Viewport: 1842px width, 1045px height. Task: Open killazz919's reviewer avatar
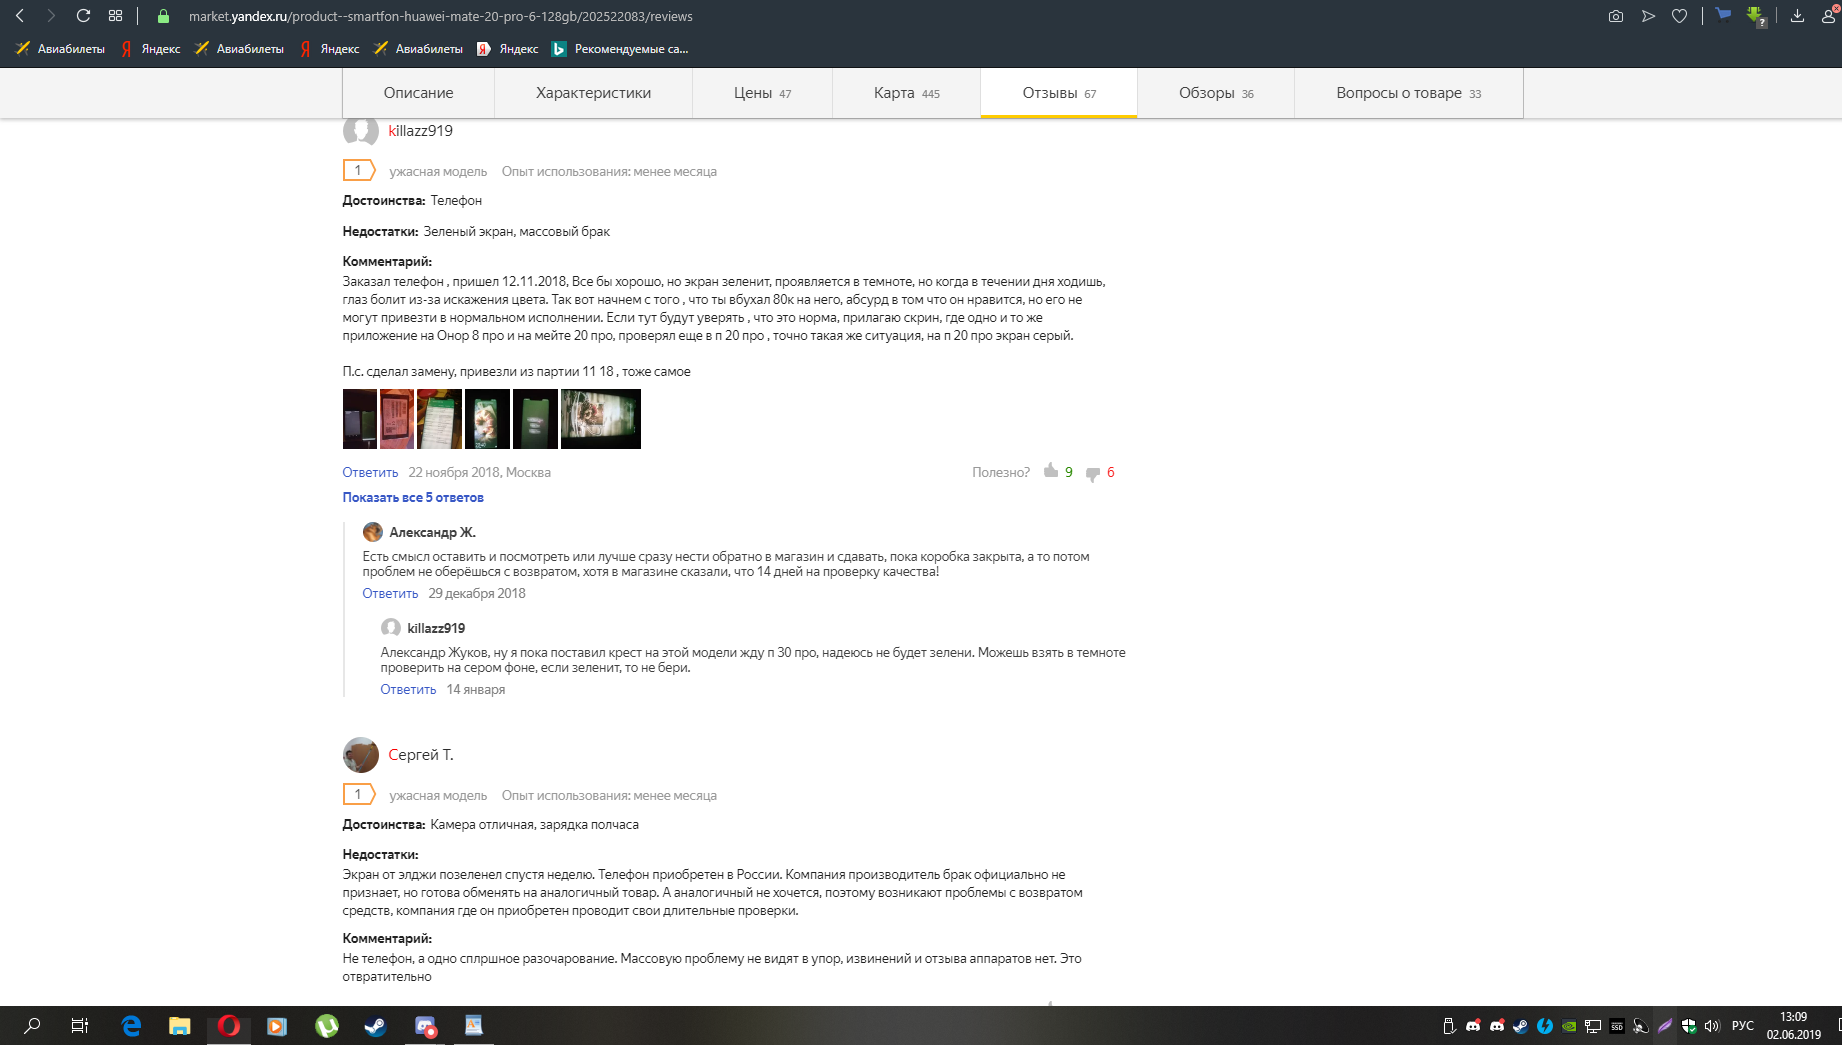(x=360, y=131)
